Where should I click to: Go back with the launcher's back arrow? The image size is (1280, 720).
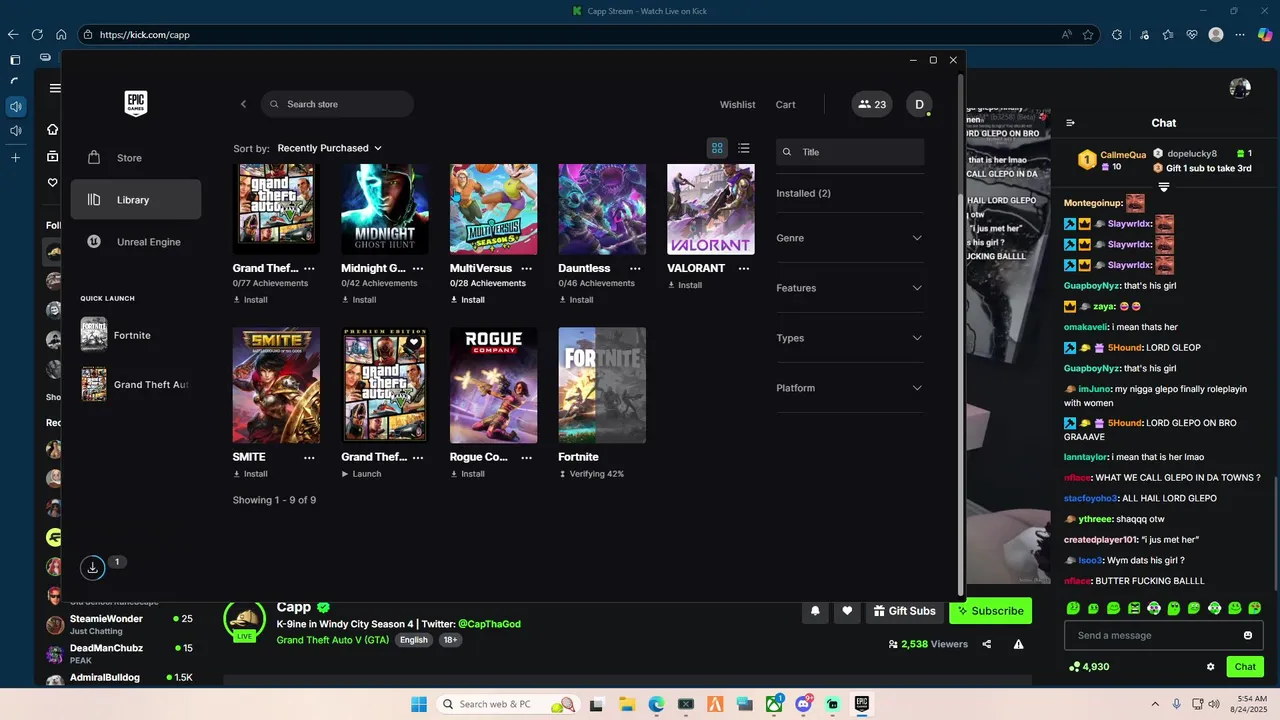coord(243,104)
